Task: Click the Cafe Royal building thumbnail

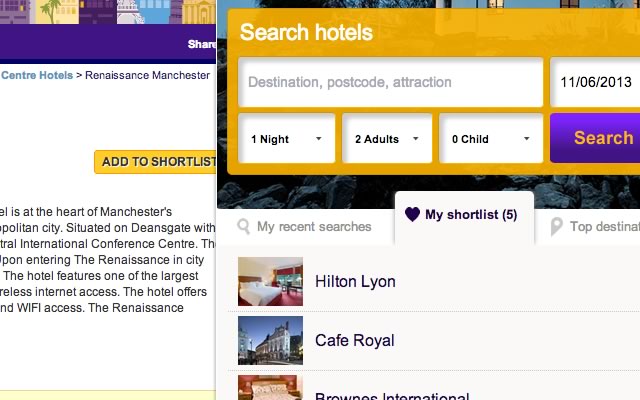Action: pyautogui.click(x=270, y=340)
